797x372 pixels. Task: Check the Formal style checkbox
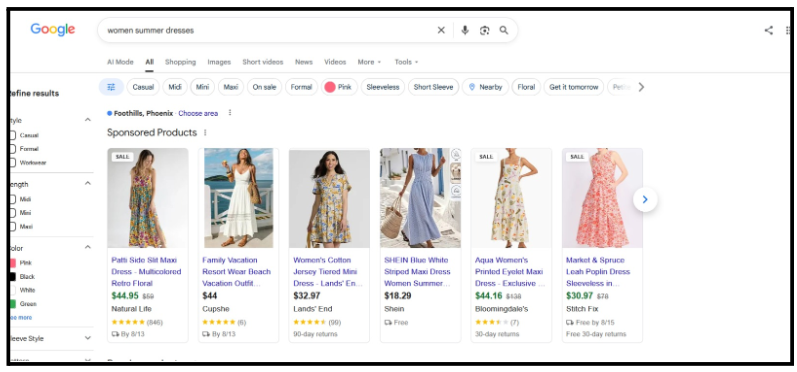[x=12, y=149]
